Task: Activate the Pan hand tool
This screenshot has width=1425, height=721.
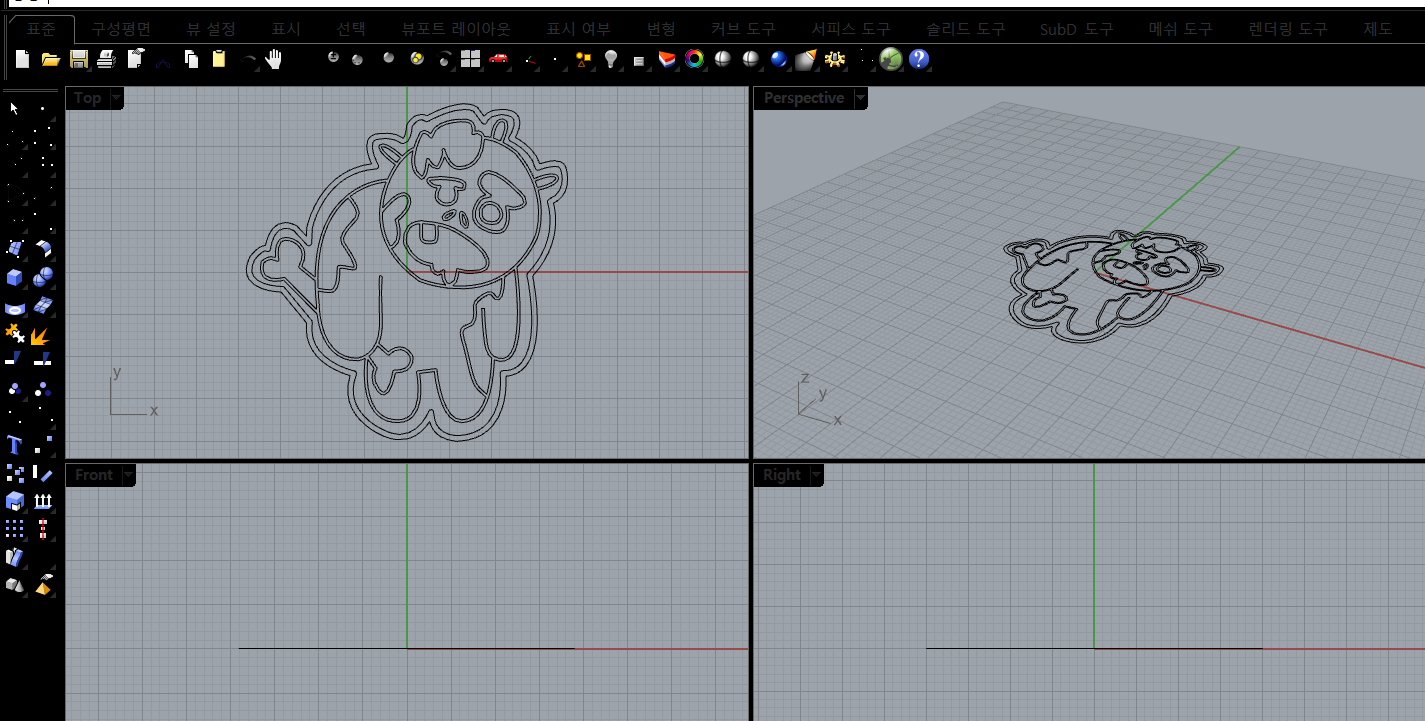Action: [x=274, y=60]
